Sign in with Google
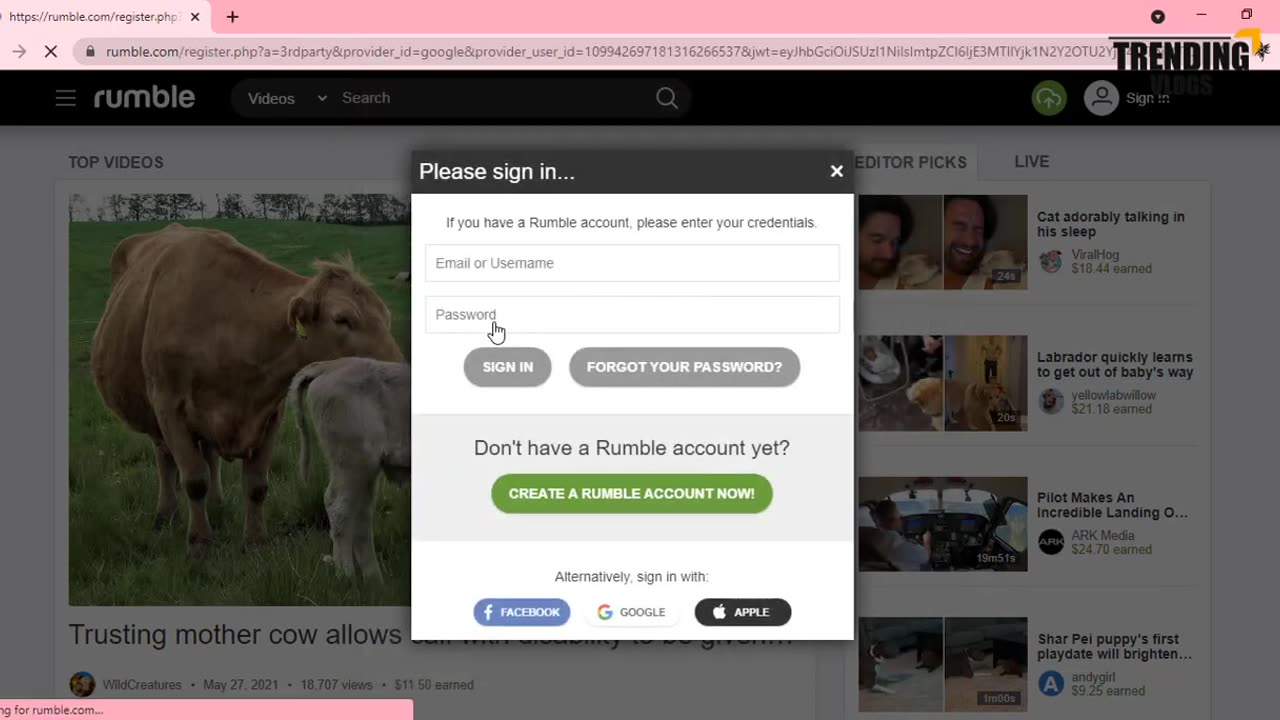 click(632, 612)
